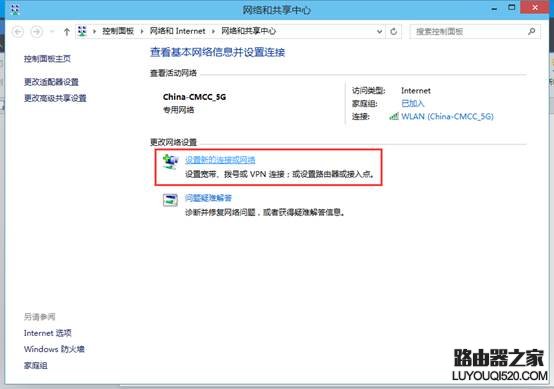Click the window system icon in title bar
The image size is (554, 389).
point(15,10)
